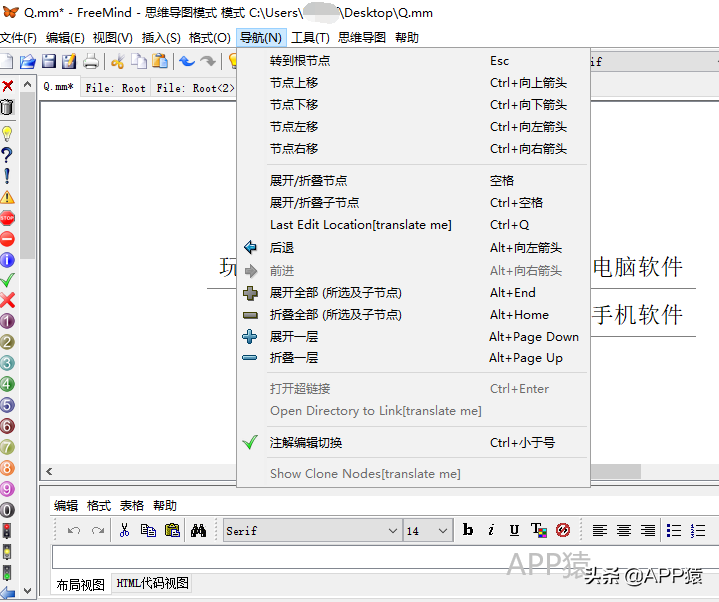
Task: Add the blue info circle icon
Action: [x=7, y=260]
